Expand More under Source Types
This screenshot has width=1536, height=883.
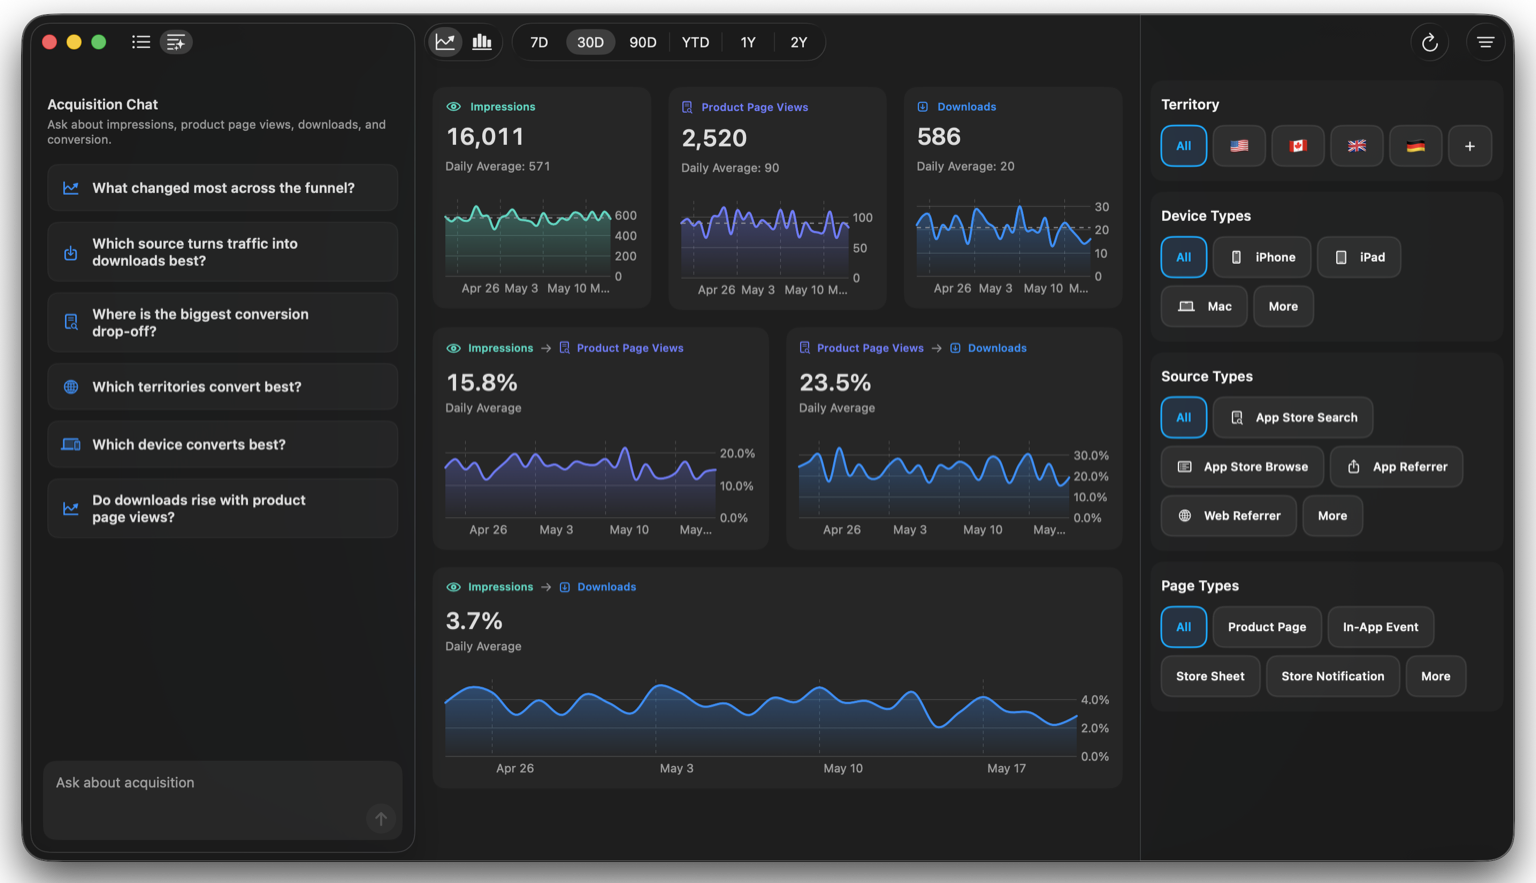(1332, 516)
